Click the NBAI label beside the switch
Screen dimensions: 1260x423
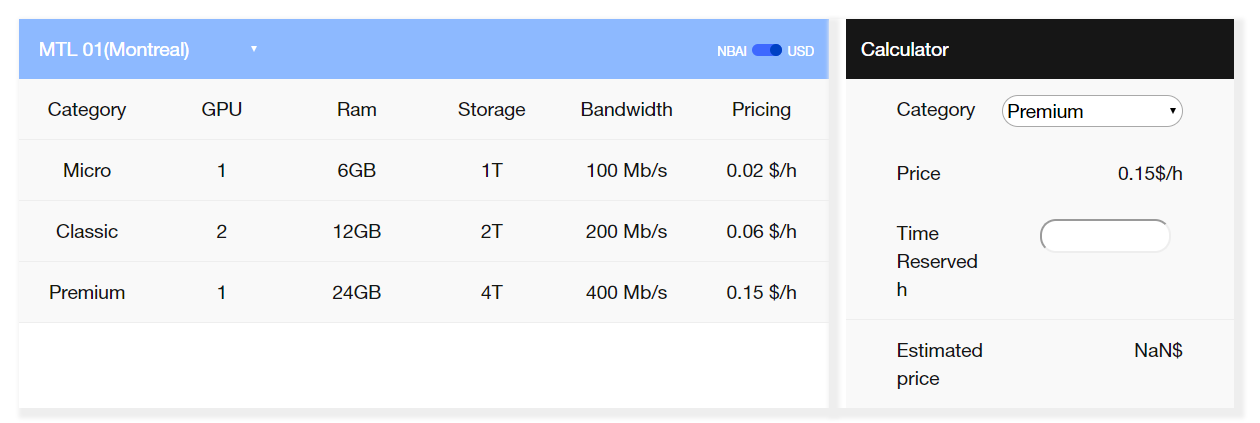click(x=731, y=50)
